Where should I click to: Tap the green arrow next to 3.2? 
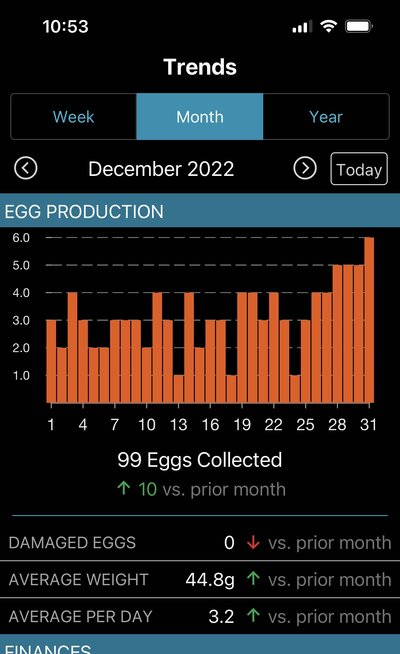tap(253, 615)
